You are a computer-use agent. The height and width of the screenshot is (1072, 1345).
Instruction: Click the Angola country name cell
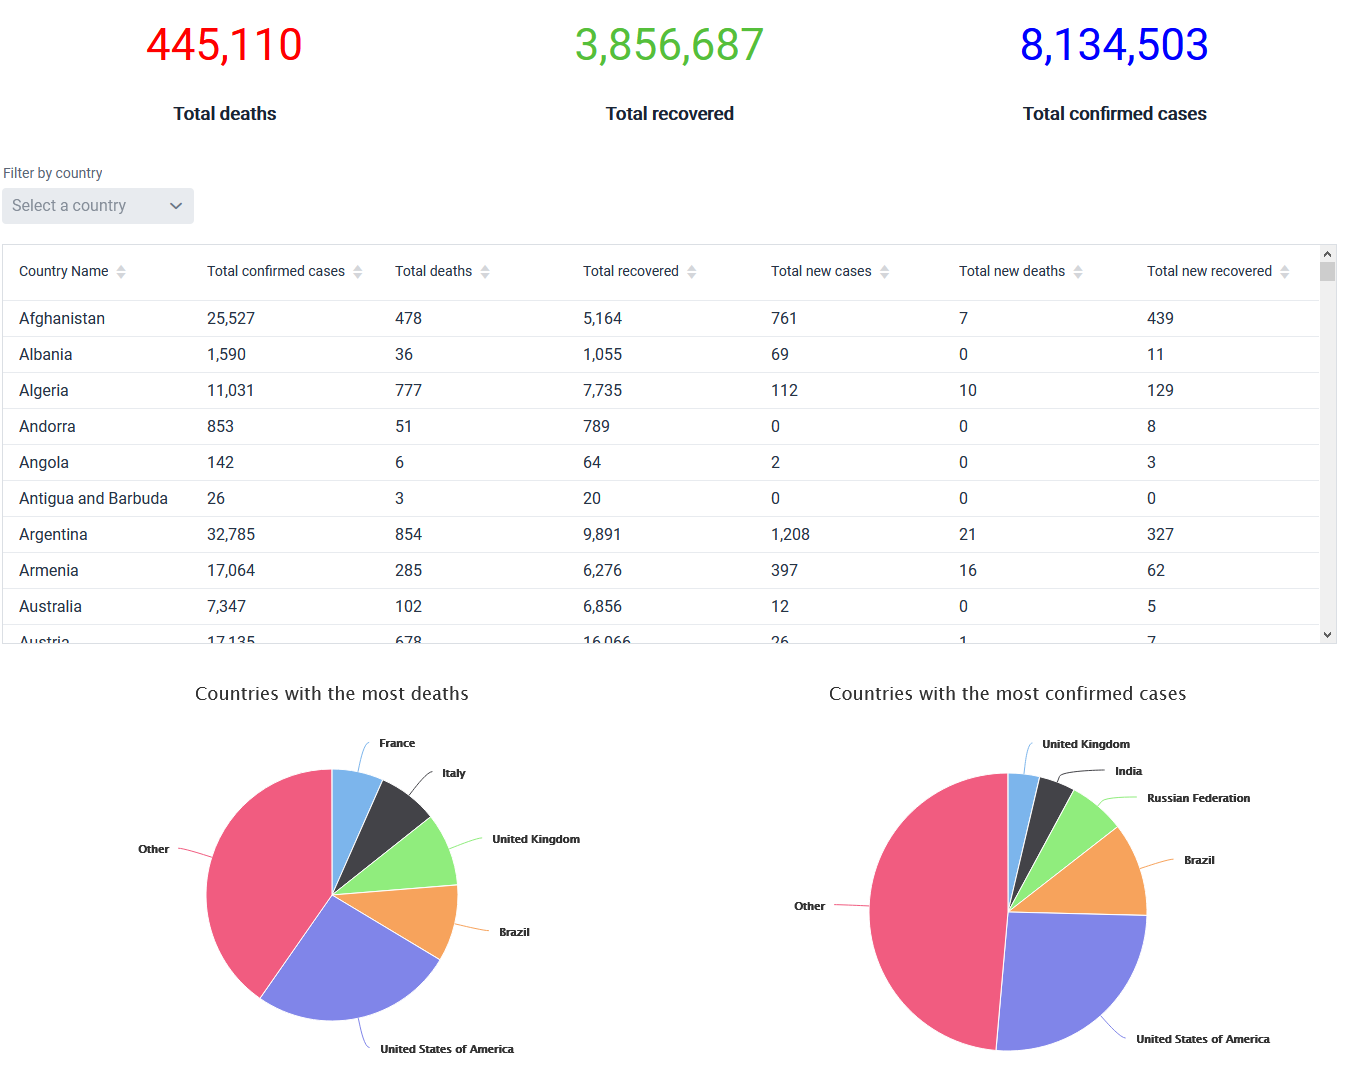point(44,462)
